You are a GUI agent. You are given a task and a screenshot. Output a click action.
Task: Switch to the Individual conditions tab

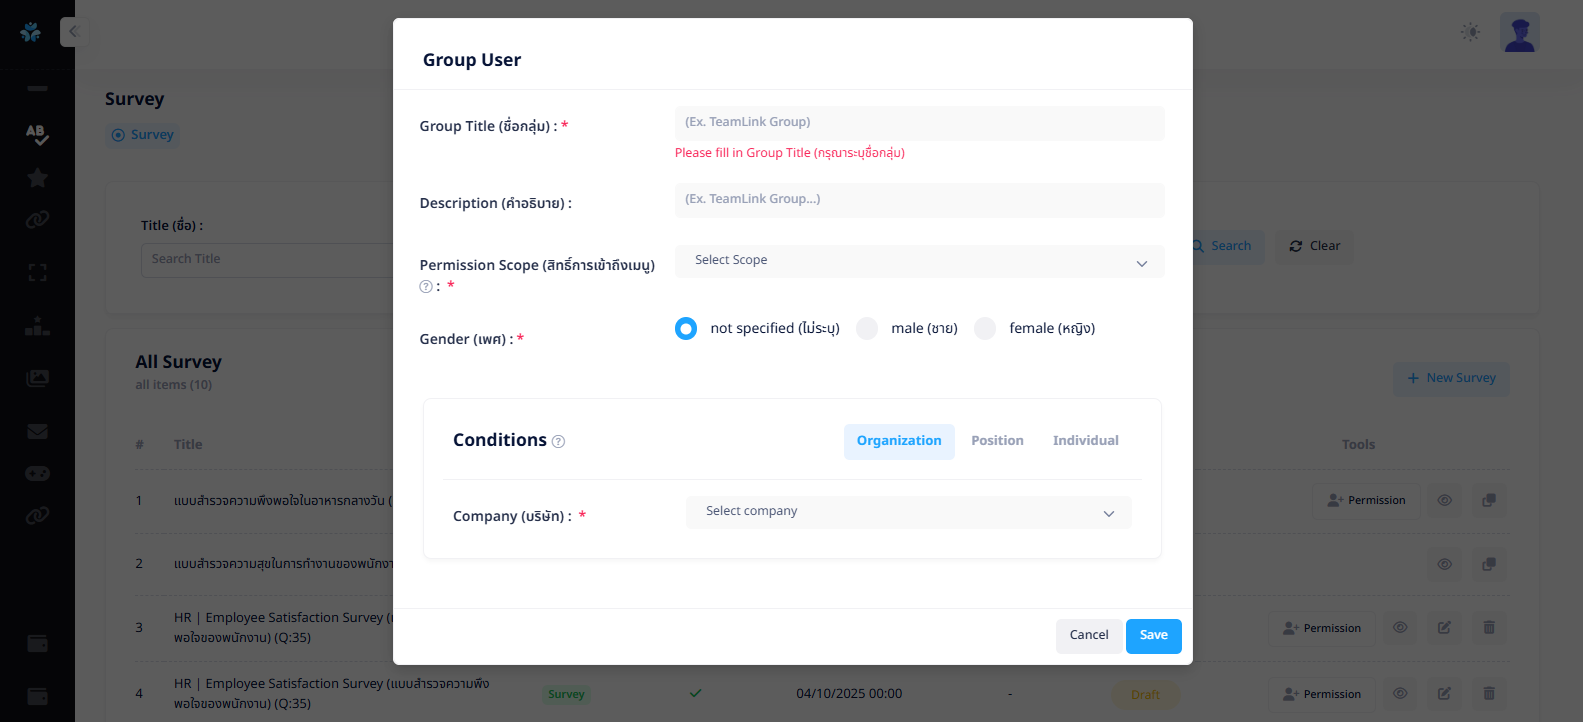[x=1085, y=441]
